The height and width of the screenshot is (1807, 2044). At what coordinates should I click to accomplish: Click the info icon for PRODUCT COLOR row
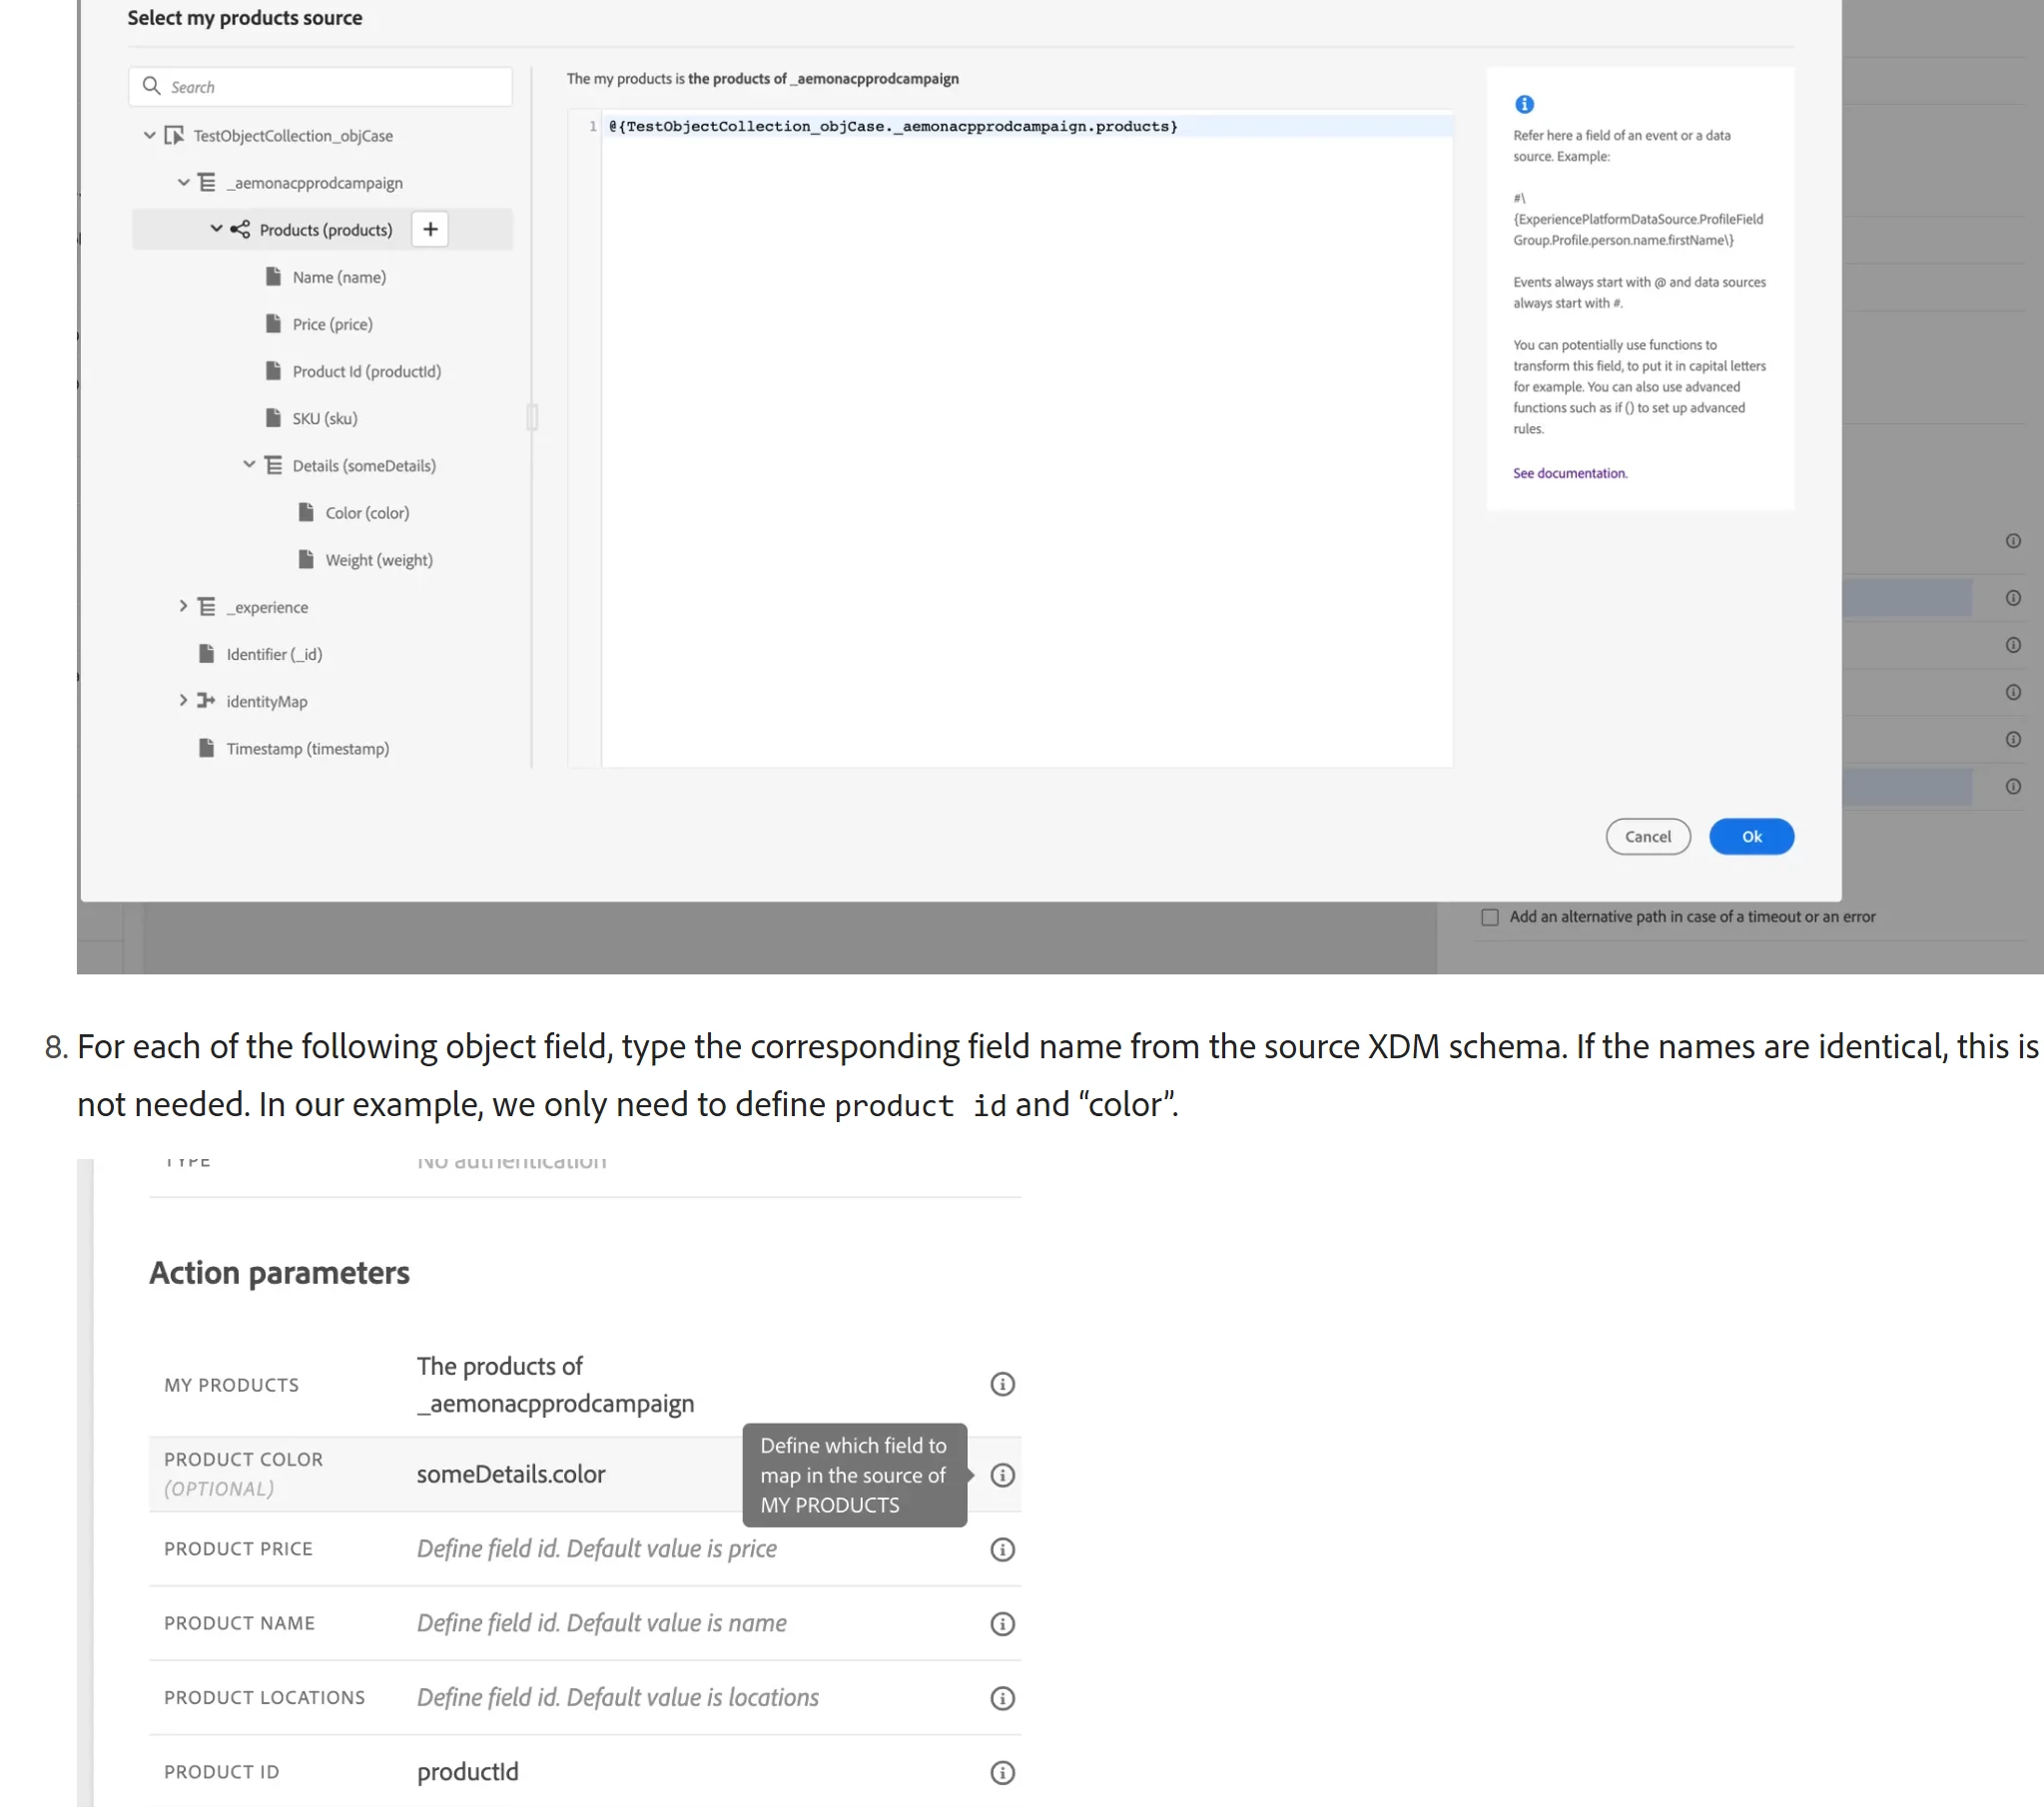coord(1002,1475)
